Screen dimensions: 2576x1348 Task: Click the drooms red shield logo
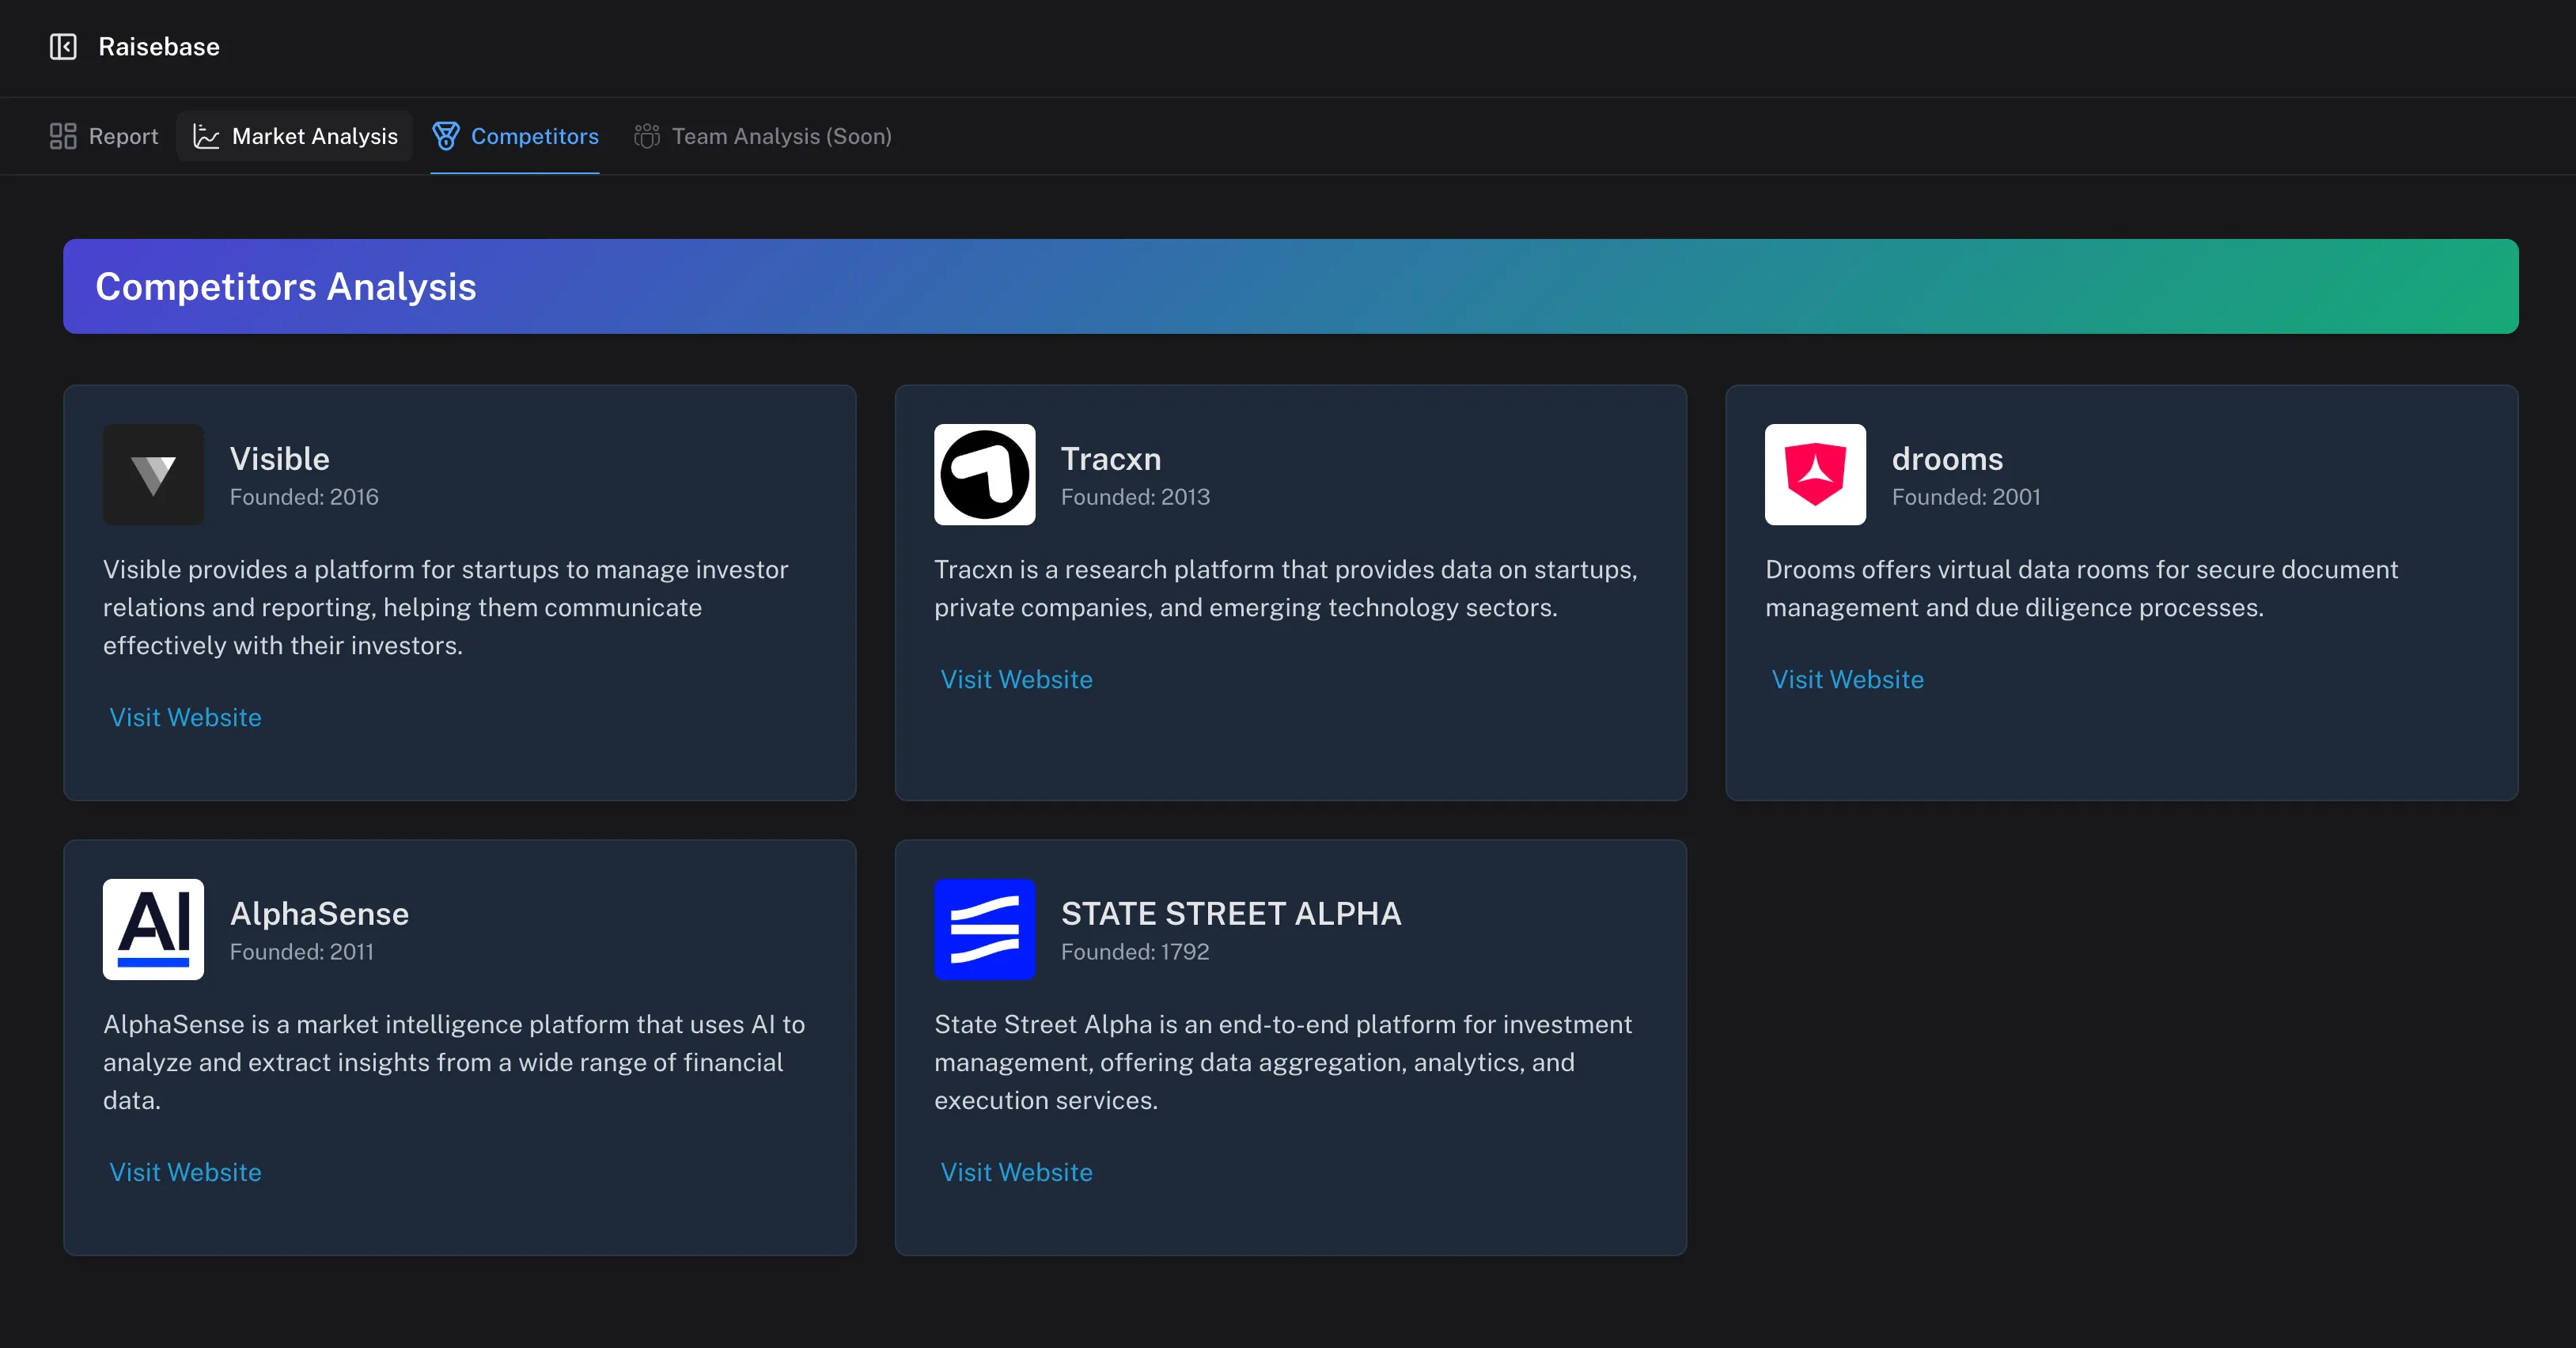1815,474
